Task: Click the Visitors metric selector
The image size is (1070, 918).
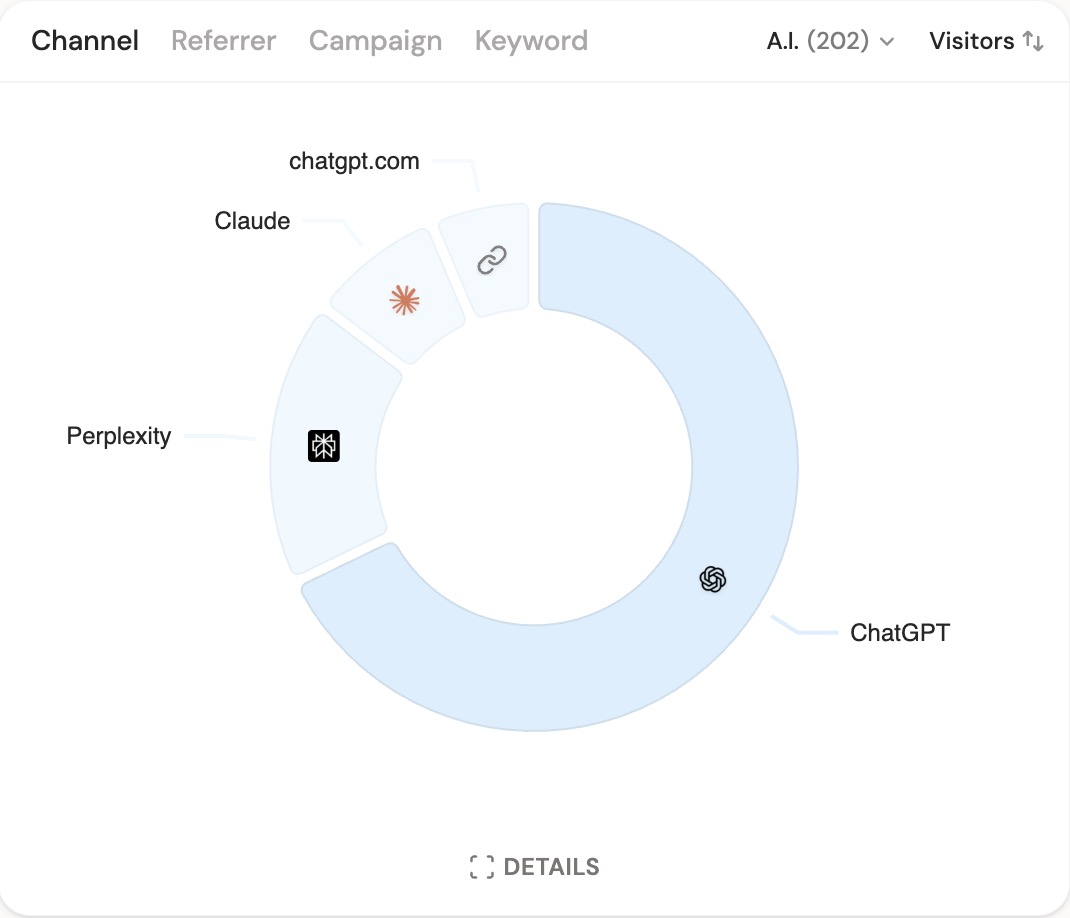Action: coord(986,41)
